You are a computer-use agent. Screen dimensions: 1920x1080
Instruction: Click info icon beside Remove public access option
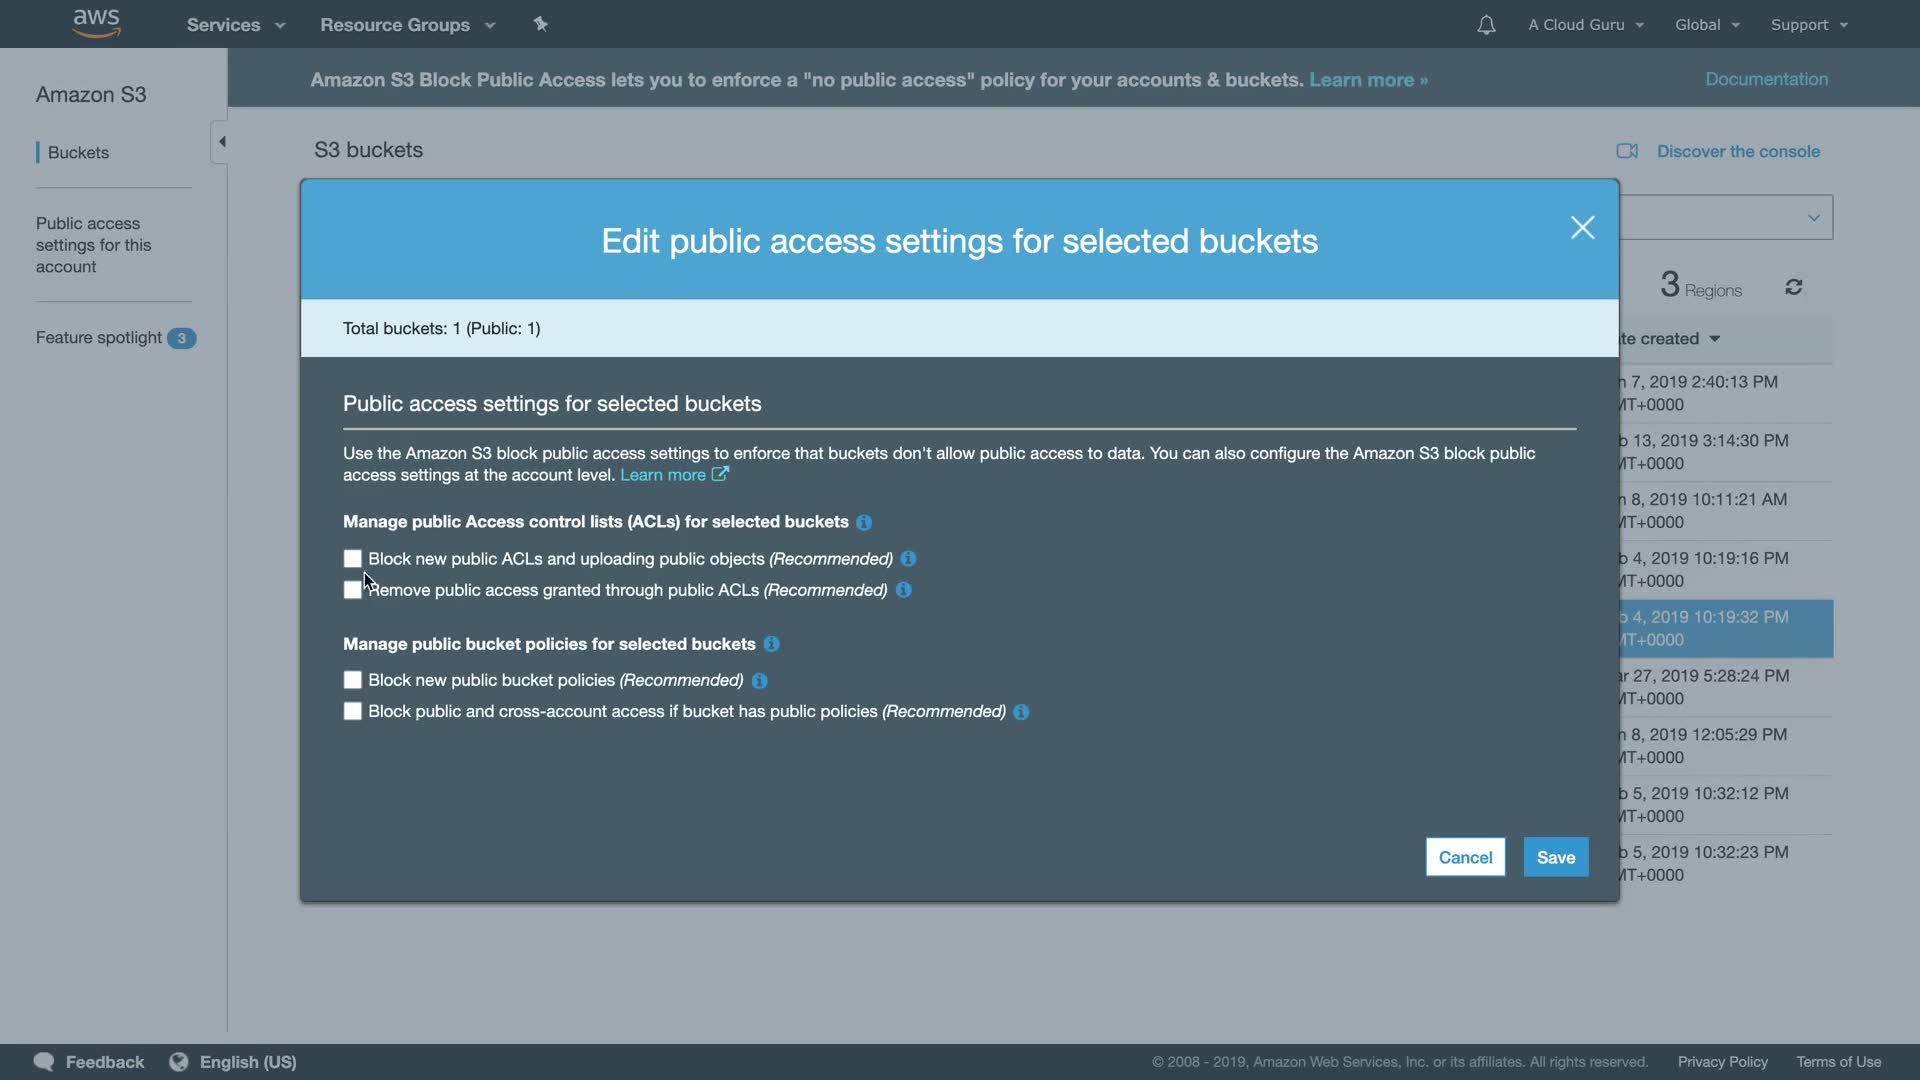(903, 590)
